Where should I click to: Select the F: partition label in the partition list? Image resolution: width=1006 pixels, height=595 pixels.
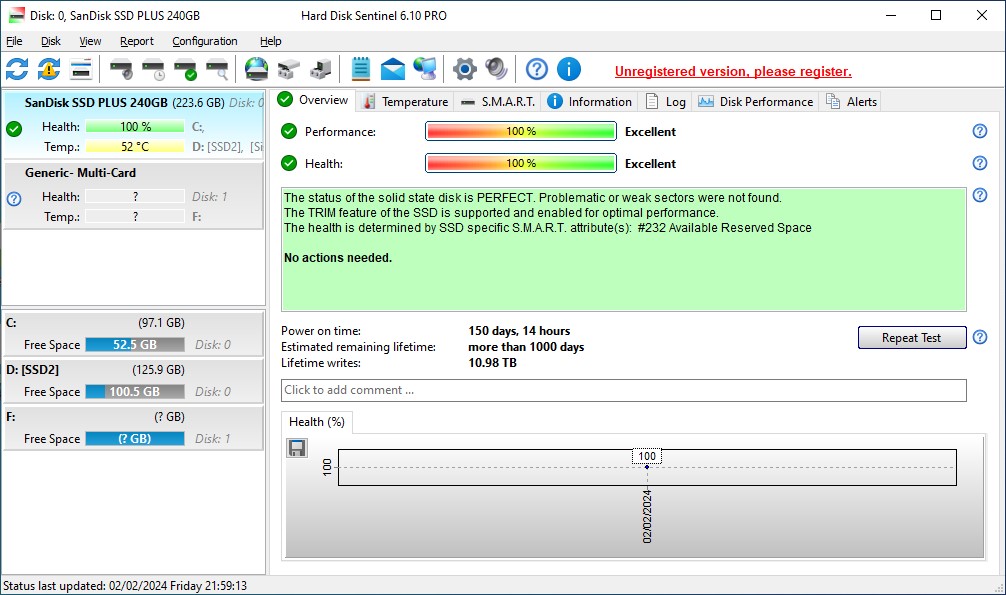[10, 417]
